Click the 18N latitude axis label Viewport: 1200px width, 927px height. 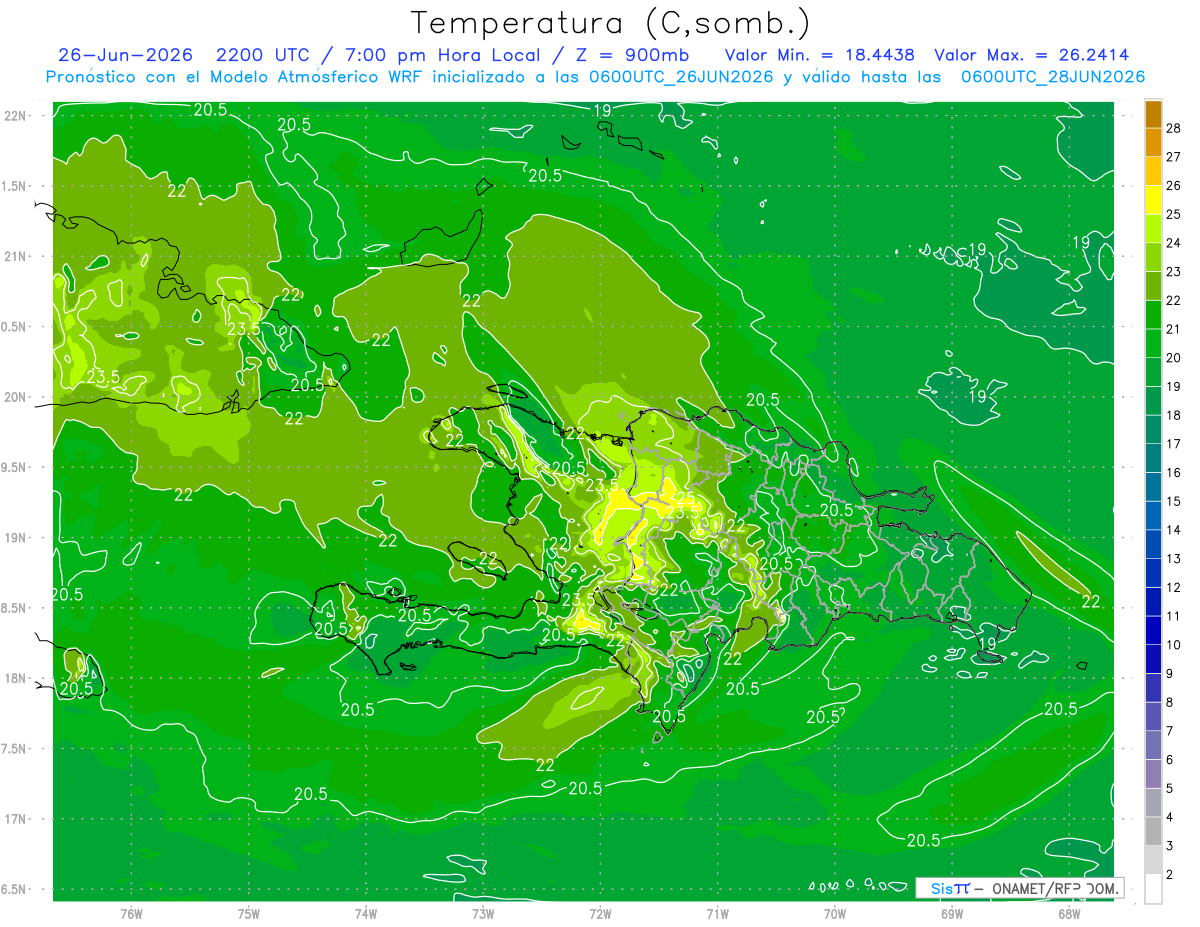tap(17, 679)
